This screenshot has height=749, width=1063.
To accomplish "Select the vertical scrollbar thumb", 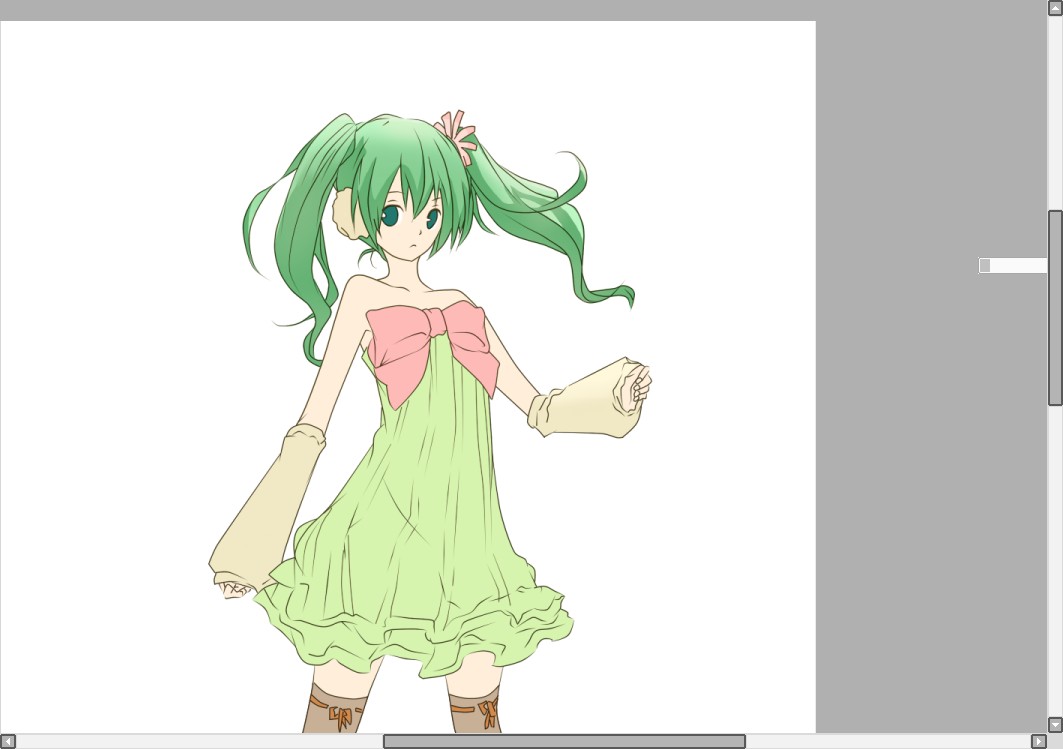I will 1055,308.
